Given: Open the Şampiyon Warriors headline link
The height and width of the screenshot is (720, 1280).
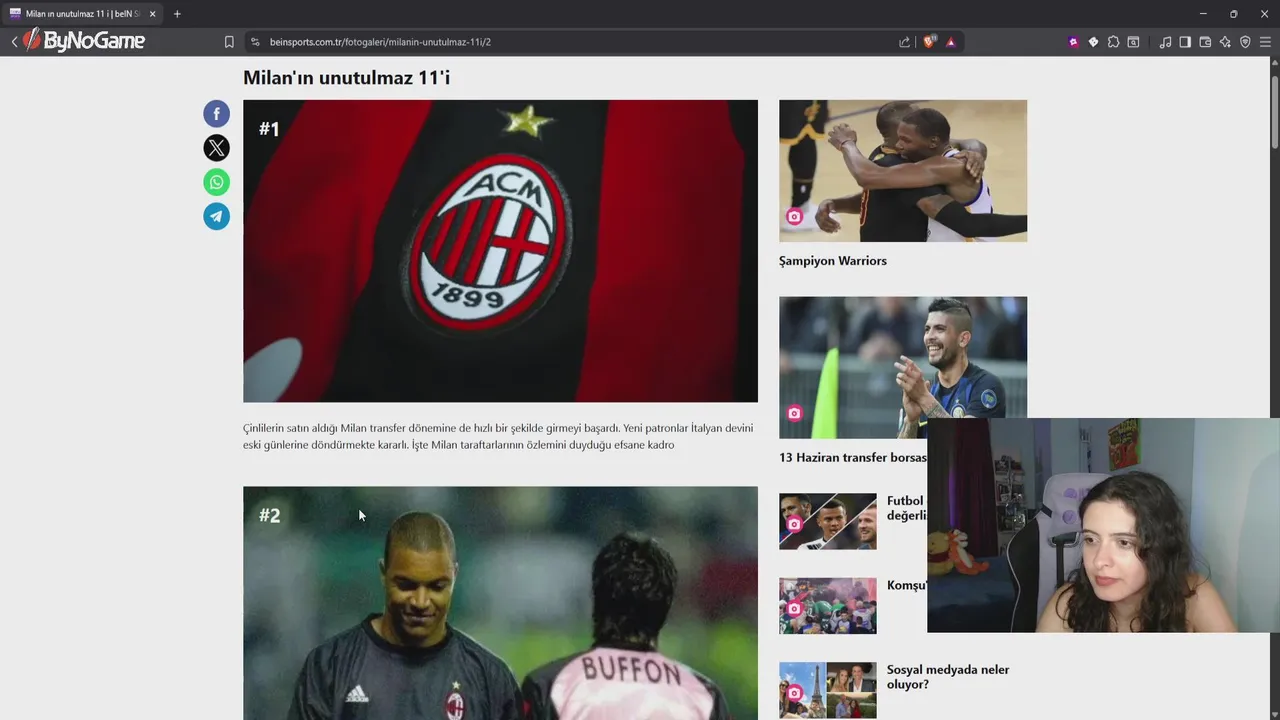Looking at the screenshot, I should point(832,261).
